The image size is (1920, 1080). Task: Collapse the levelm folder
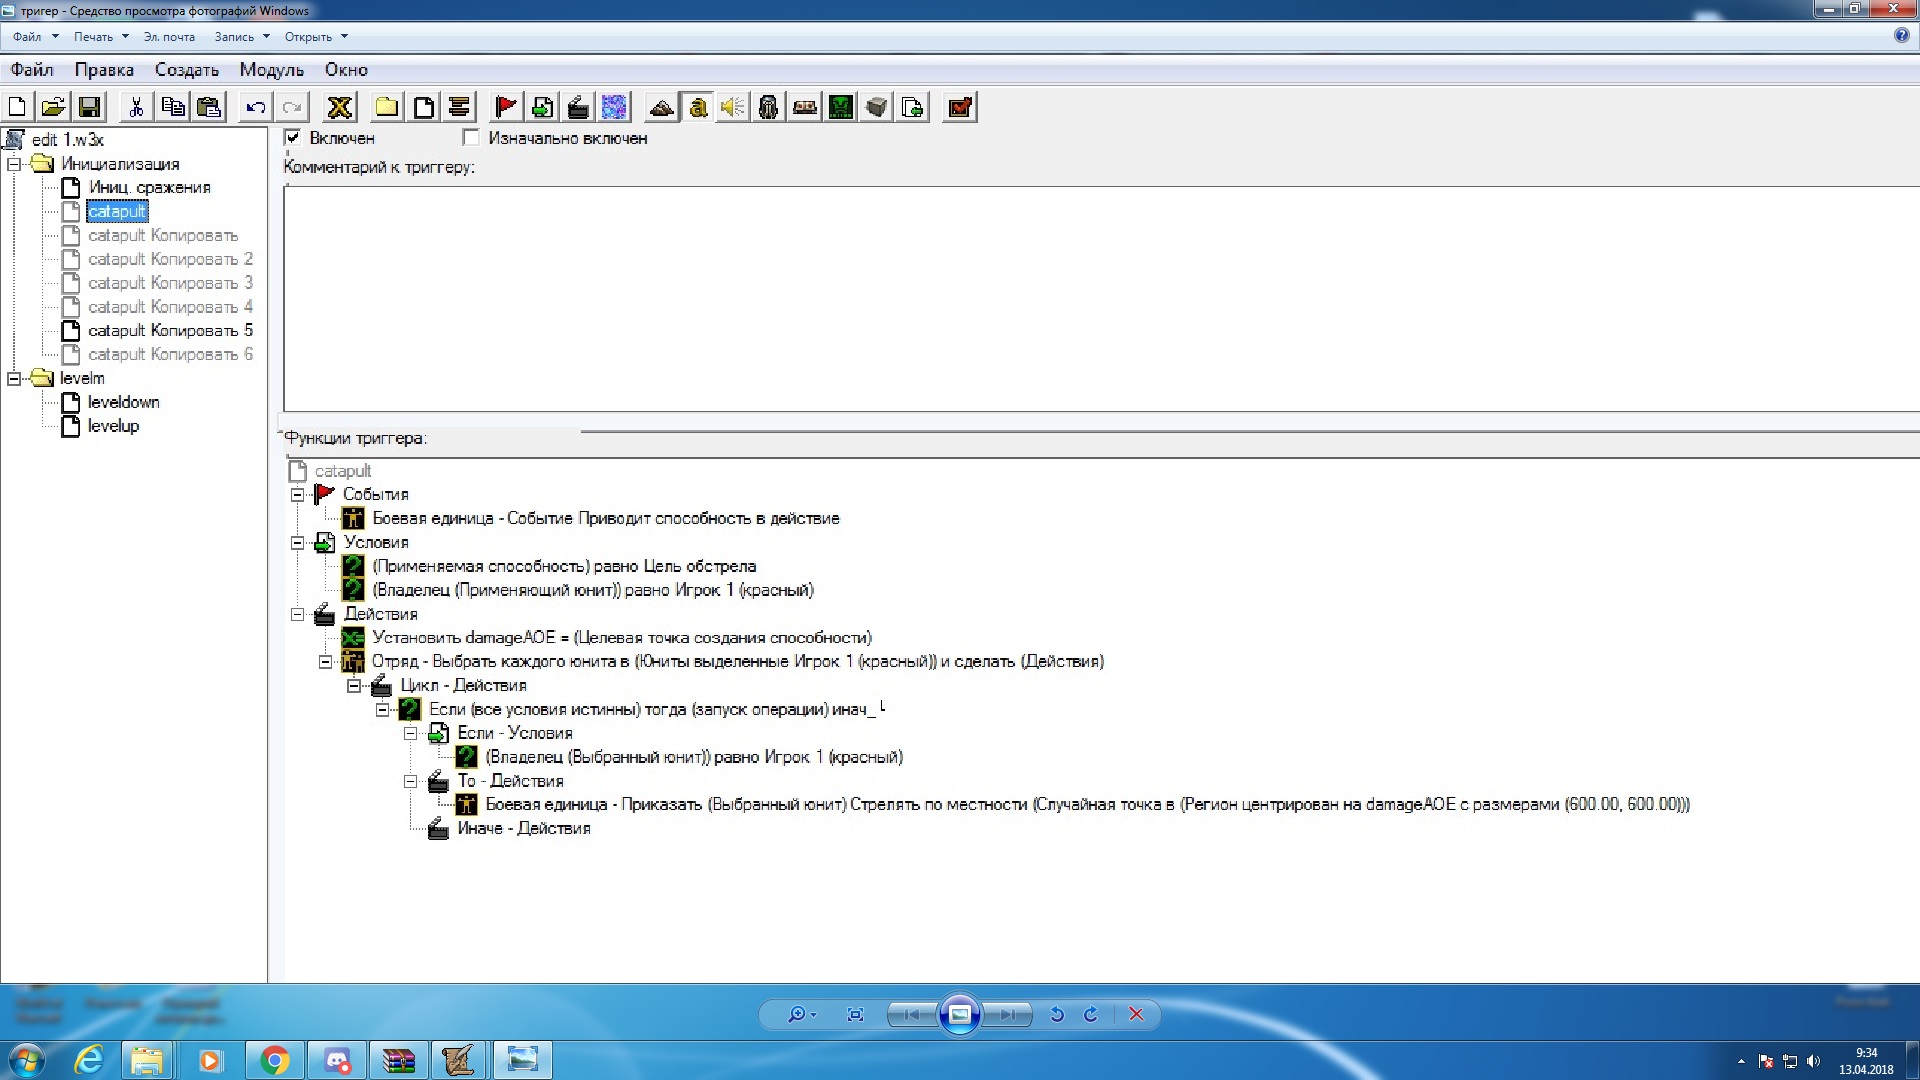pyautogui.click(x=14, y=379)
